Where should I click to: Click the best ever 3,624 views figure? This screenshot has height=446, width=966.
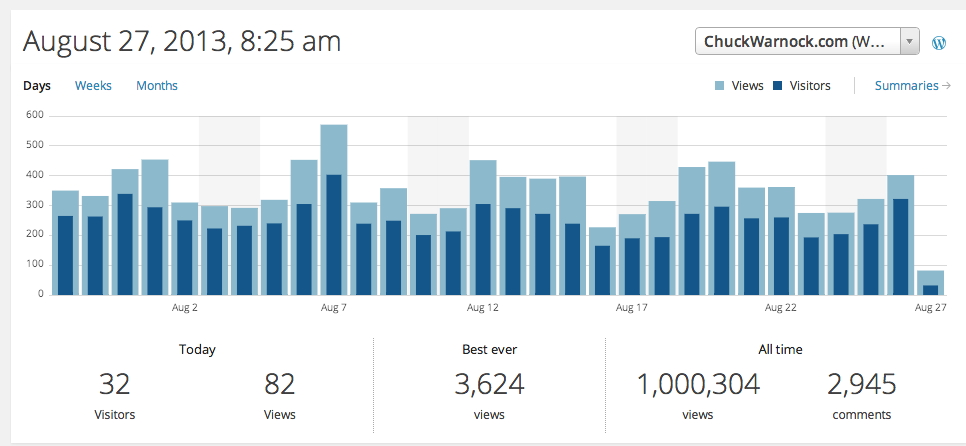[x=489, y=384]
